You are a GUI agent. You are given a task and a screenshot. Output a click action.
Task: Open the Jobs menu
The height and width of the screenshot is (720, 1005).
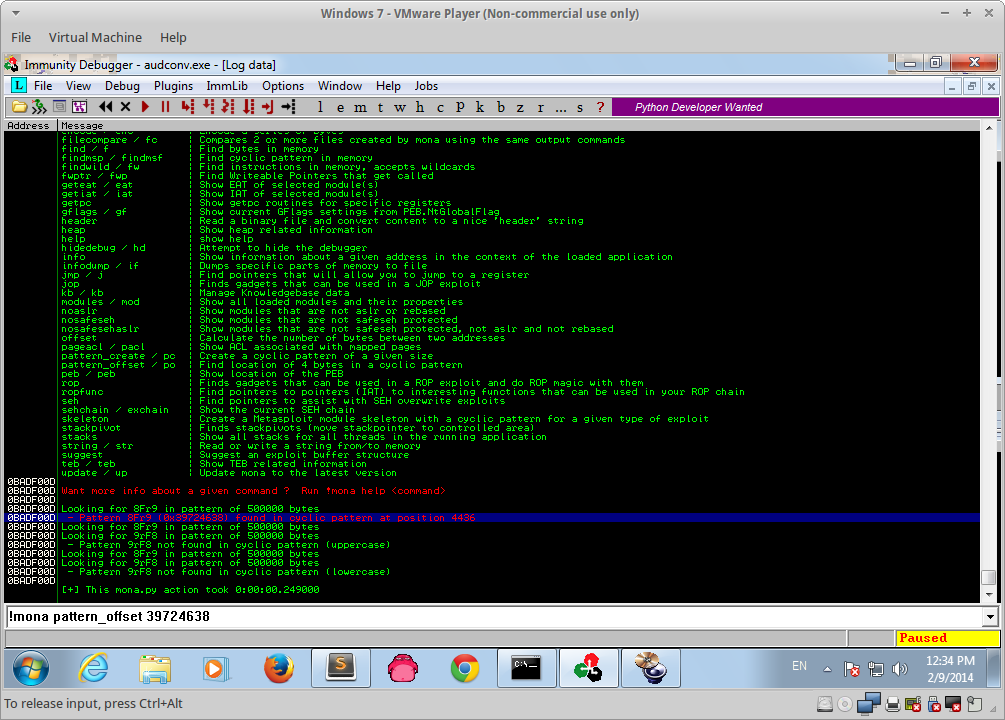coord(426,86)
